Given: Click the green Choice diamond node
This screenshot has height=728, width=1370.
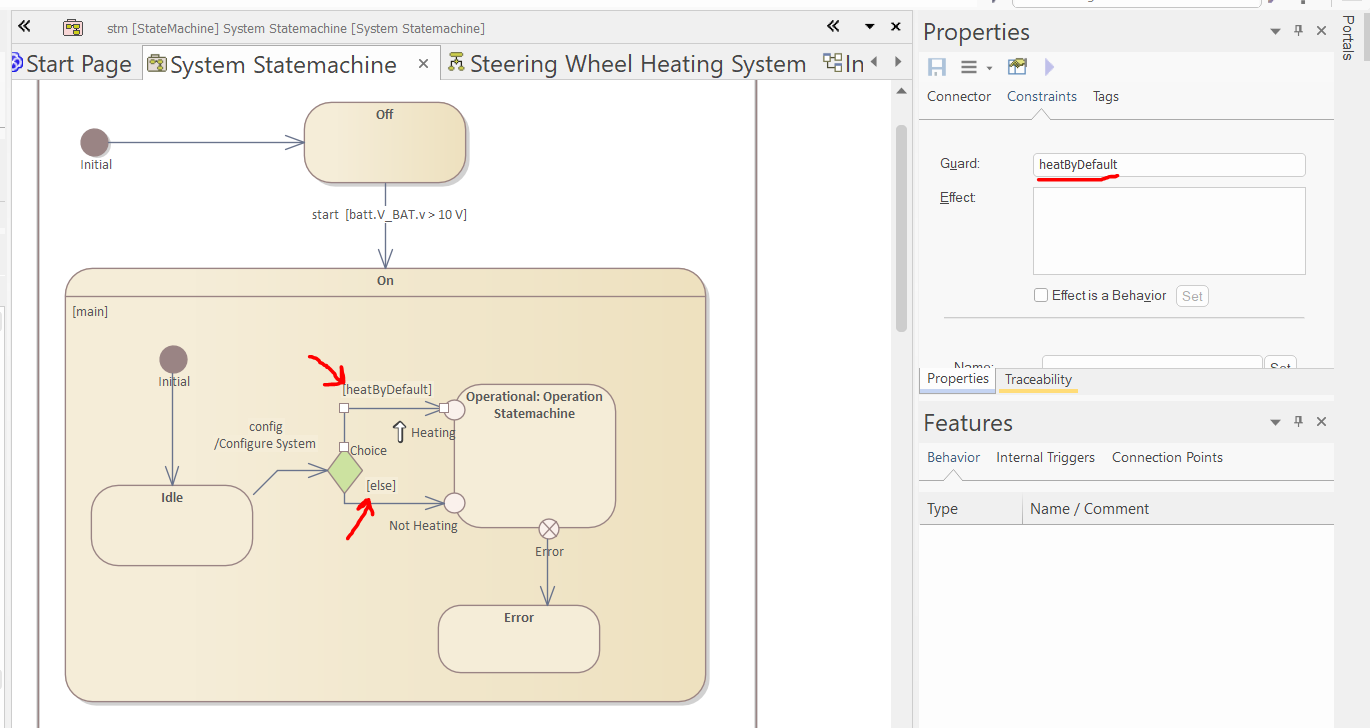Looking at the screenshot, I should point(345,472).
